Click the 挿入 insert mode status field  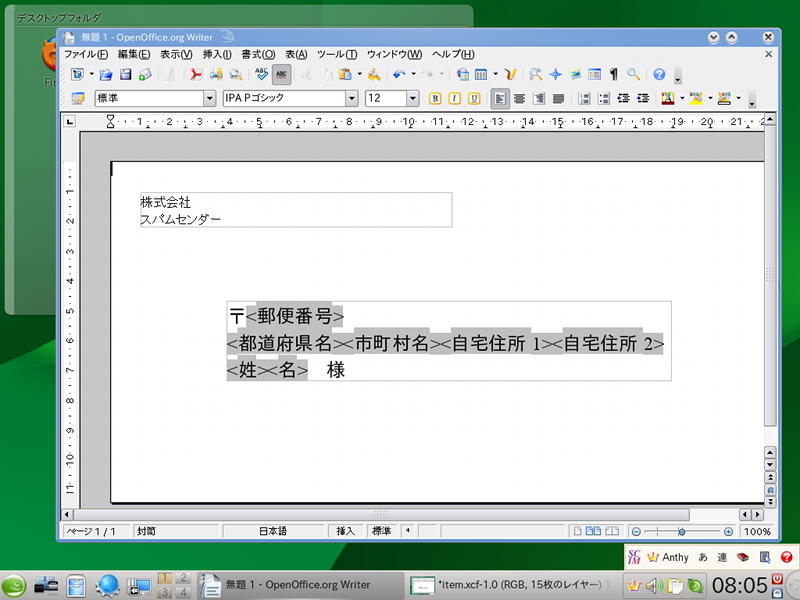point(346,531)
